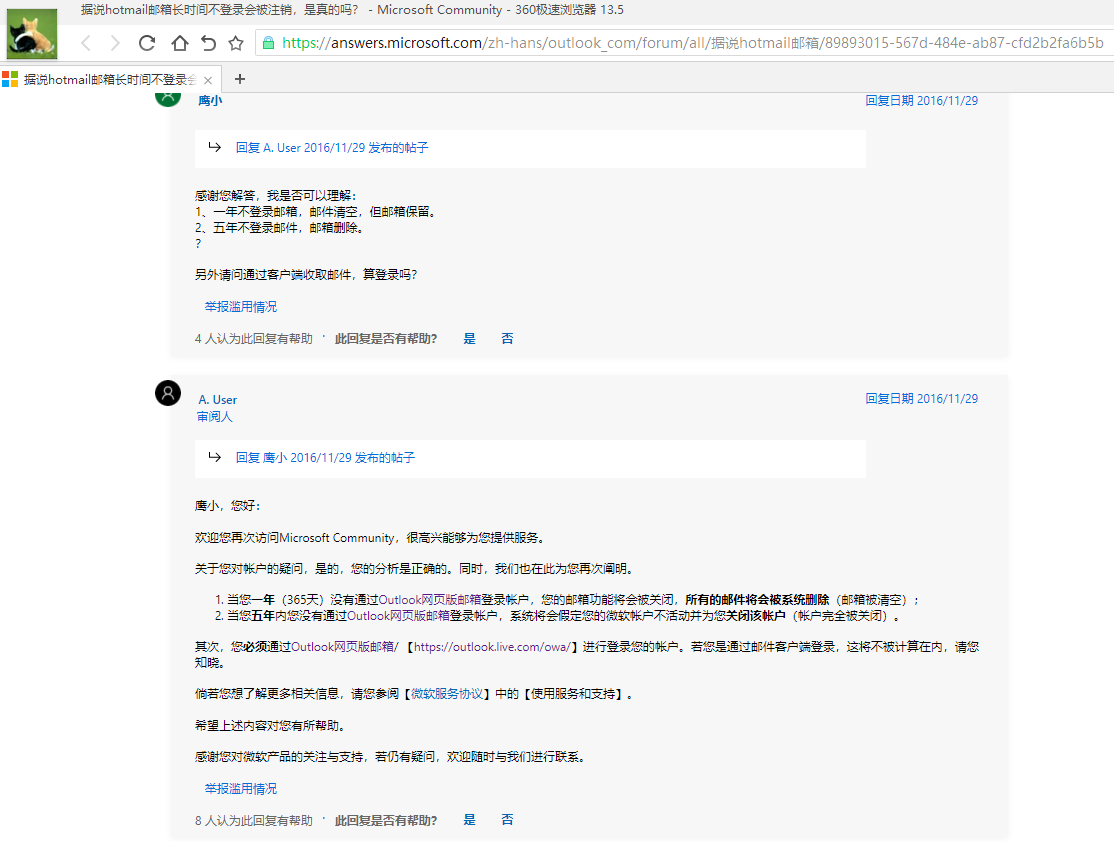Viewport: 1114px width, 842px height.
Task: Open the A. User profile link
Action: point(217,400)
